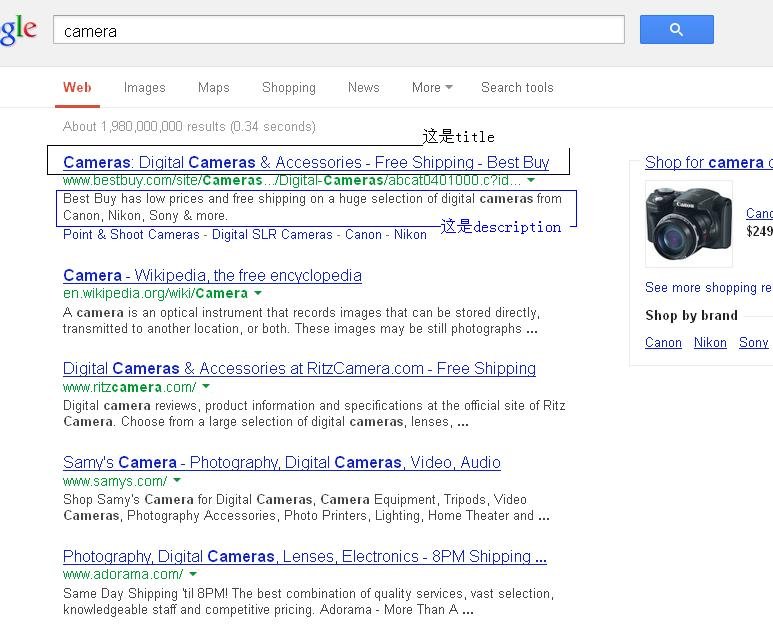Expand the ritzcamera.com URL dropdown arrow
The height and width of the screenshot is (627, 773).
(206, 387)
